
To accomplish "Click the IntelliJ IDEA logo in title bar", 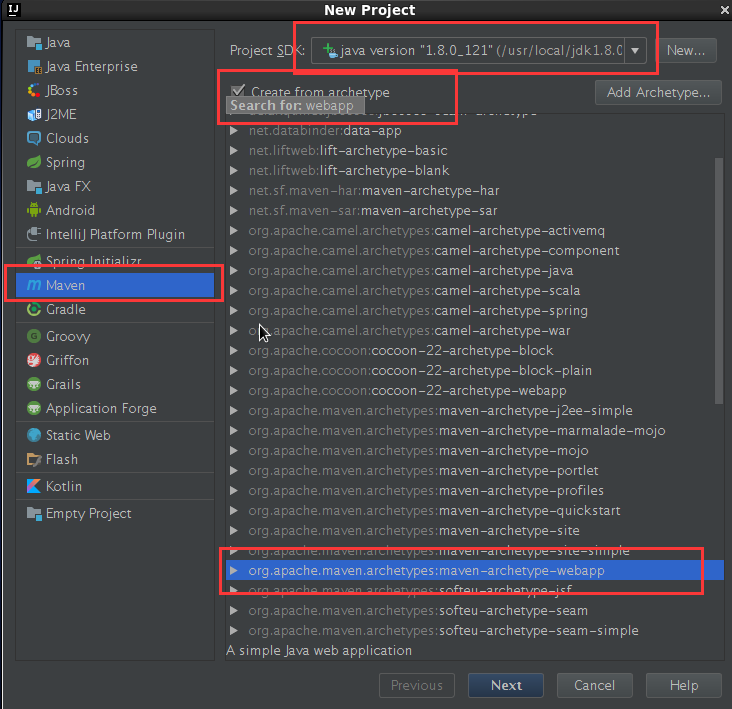I will [14, 9].
